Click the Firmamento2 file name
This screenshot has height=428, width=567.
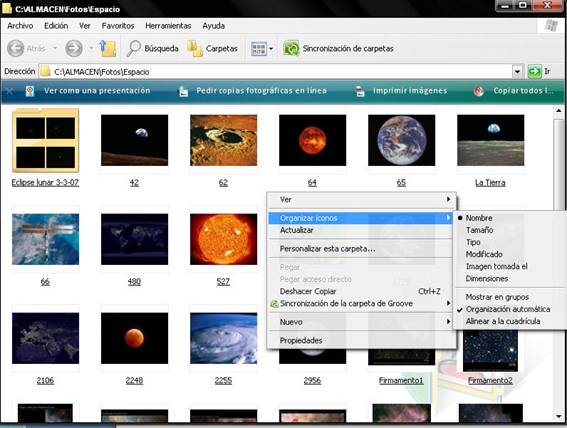(x=490, y=380)
